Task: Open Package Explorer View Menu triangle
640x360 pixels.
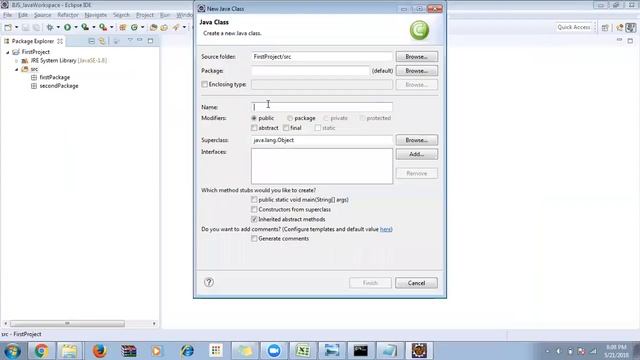Action: pyautogui.click(x=130, y=40)
